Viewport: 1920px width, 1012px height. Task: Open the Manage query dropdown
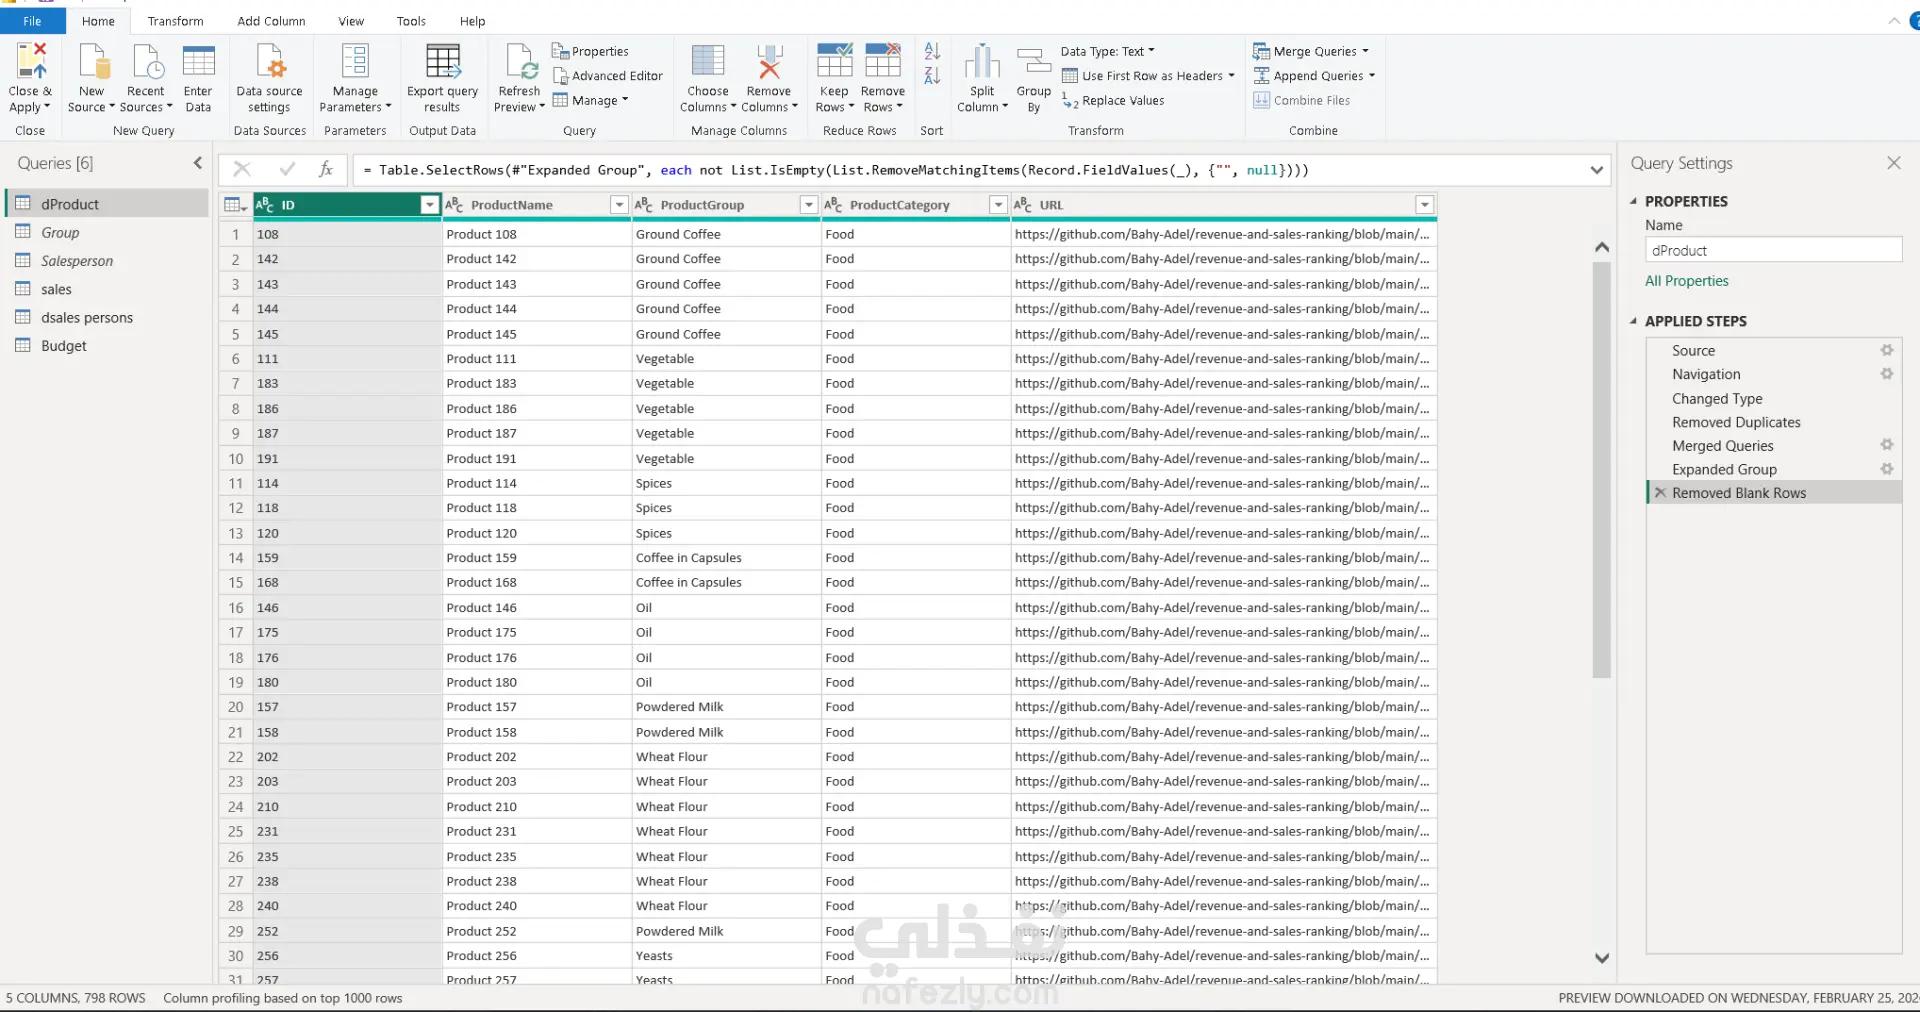pos(591,100)
